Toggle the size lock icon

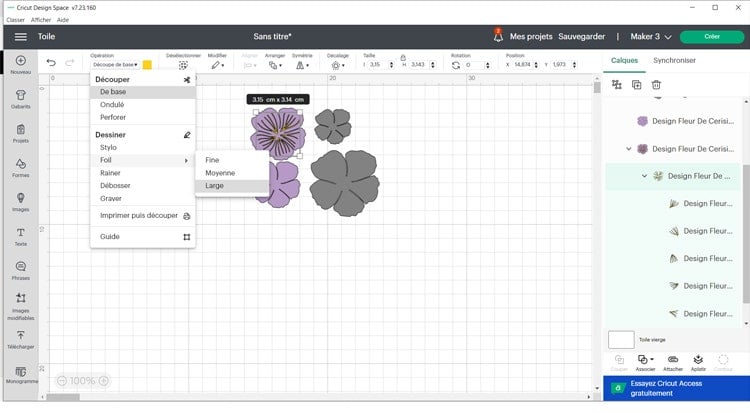[x=403, y=57]
